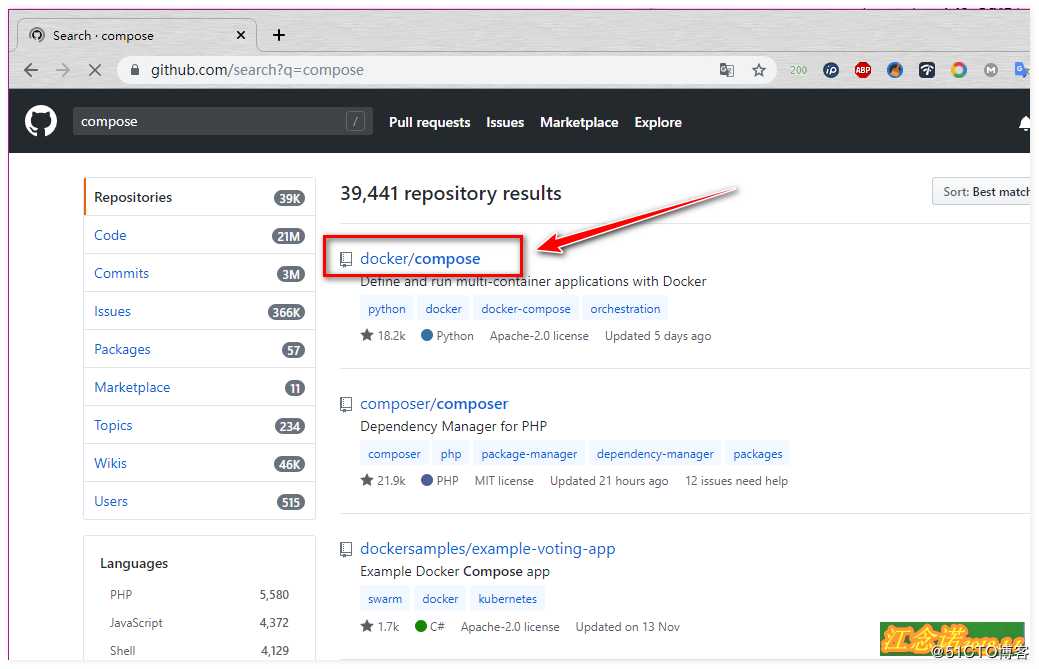Click '39,441 repository results' heading
Screen dimensions: 1039x669
point(451,193)
